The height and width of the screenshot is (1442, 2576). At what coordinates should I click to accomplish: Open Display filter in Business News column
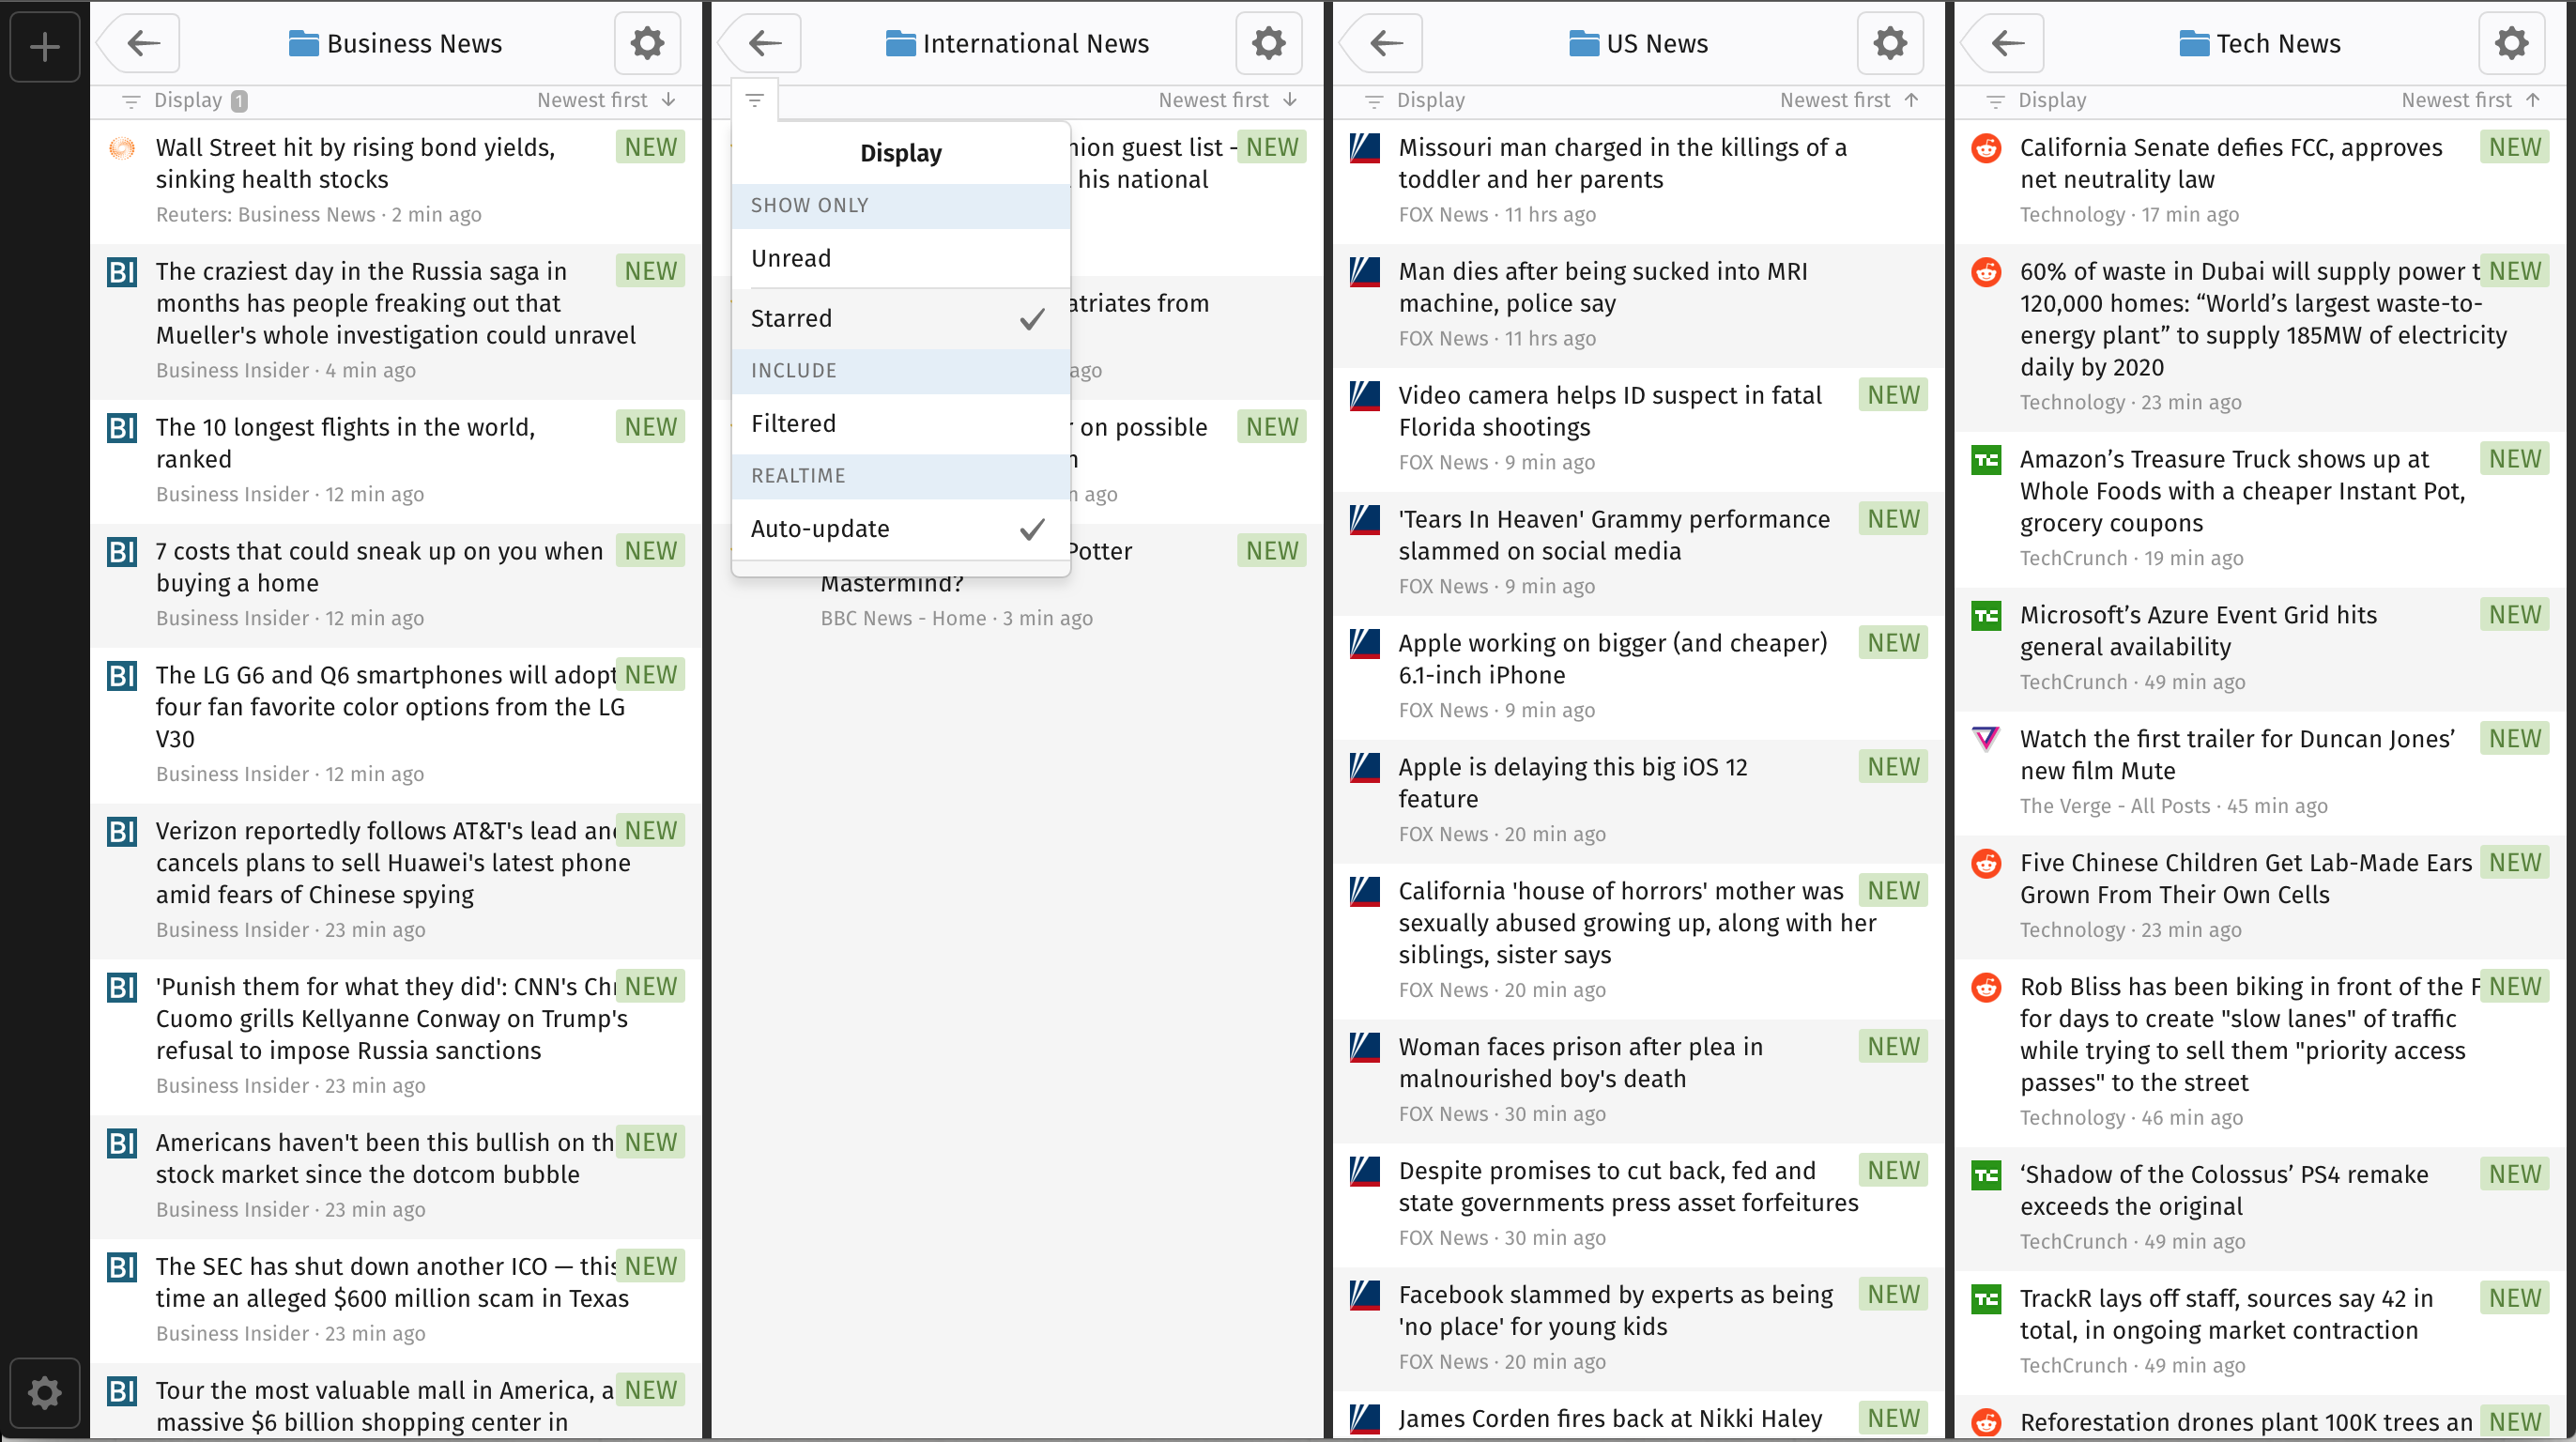[x=185, y=100]
